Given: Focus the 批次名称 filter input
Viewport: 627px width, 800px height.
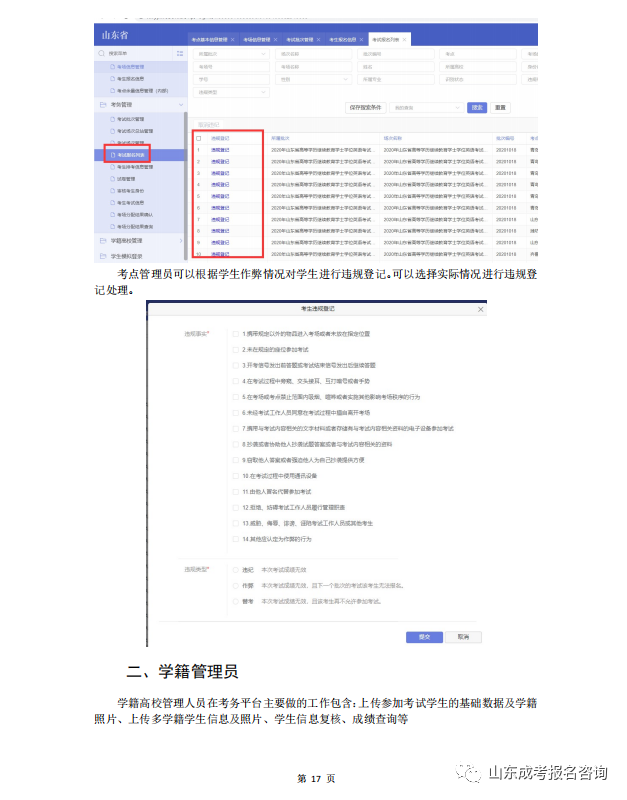Looking at the screenshot, I should (x=313, y=54).
